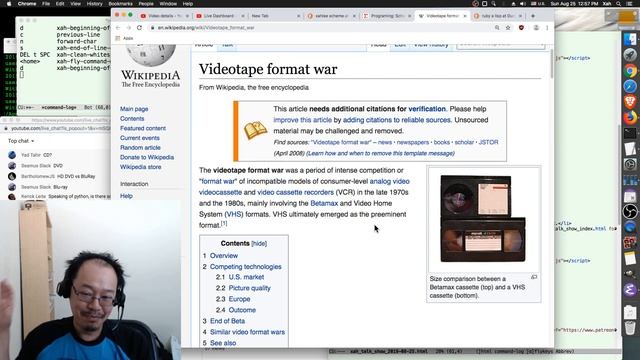Screen dimensions: 640x360
Task: Click 'HD DVD vs BluRay' chat message
Action: [x=76, y=177]
